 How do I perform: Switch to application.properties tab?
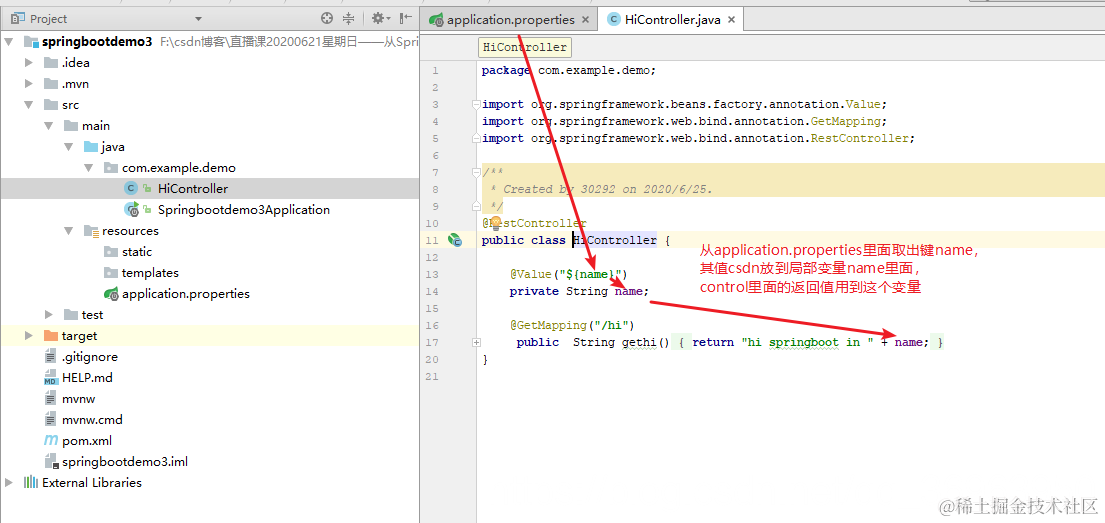pyautogui.click(x=511, y=20)
